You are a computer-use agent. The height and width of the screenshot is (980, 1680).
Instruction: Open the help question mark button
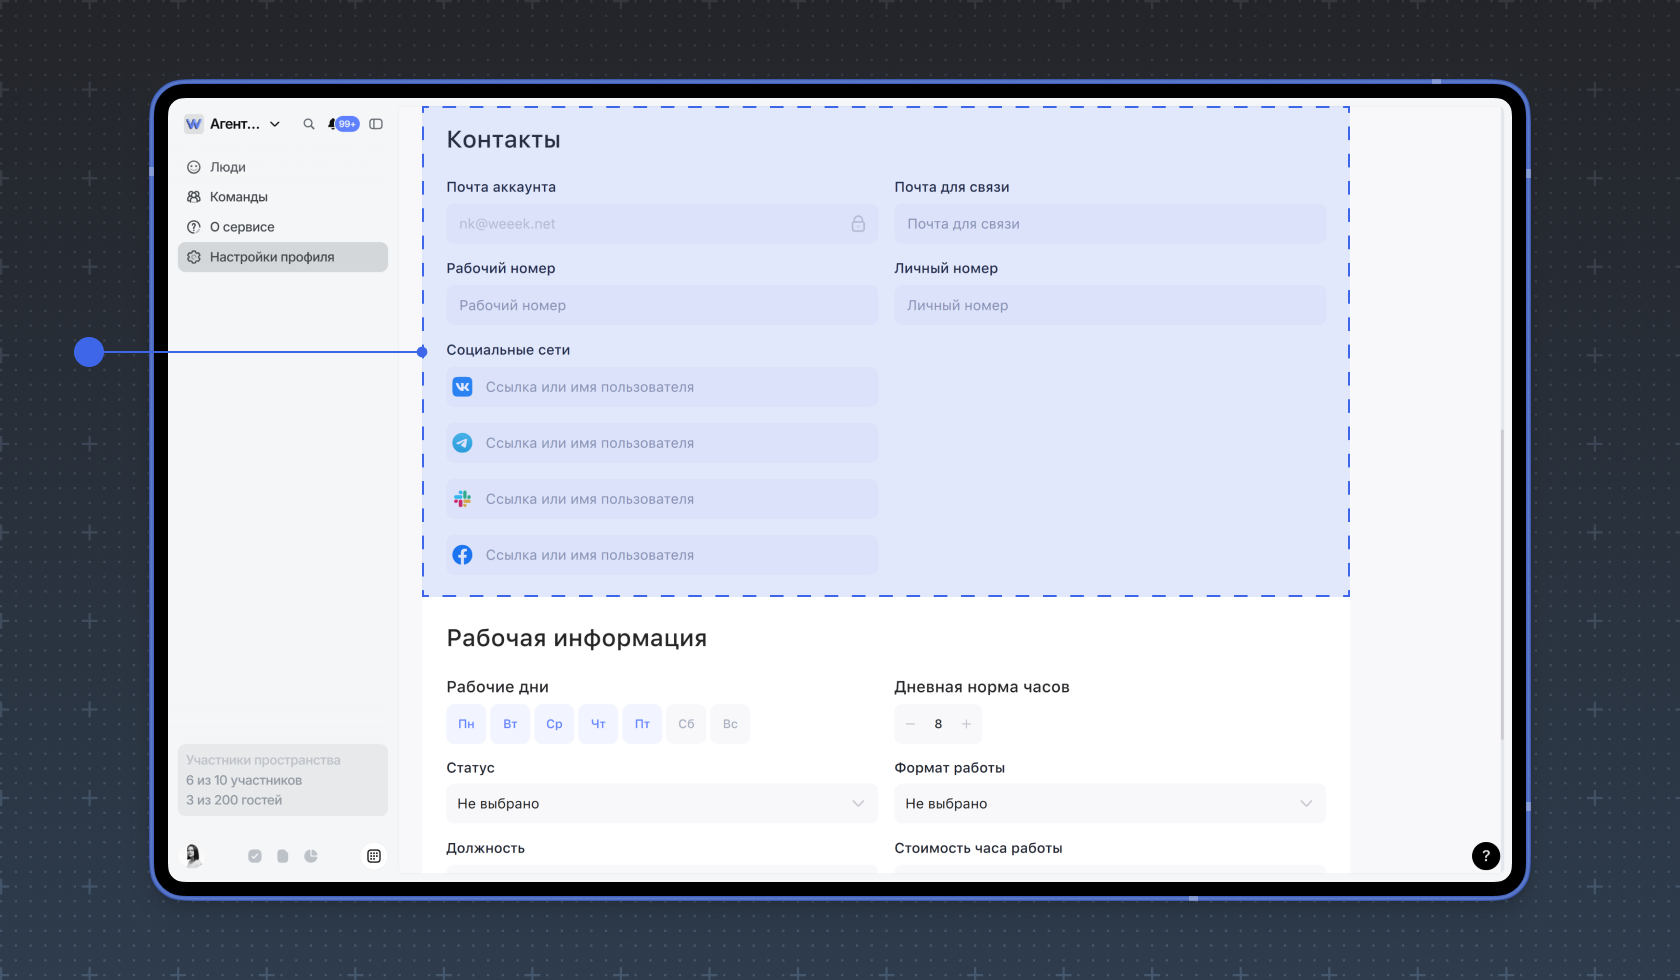pos(1485,856)
